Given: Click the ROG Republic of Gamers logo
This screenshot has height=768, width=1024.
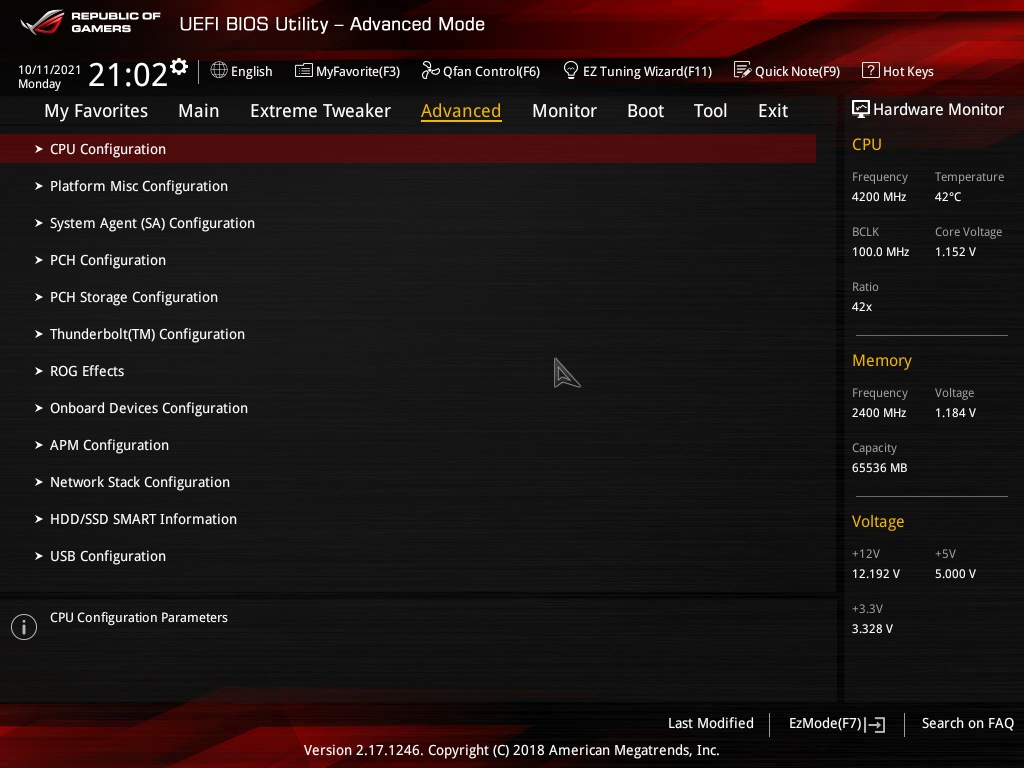Looking at the screenshot, I should pyautogui.click(x=90, y=22).
